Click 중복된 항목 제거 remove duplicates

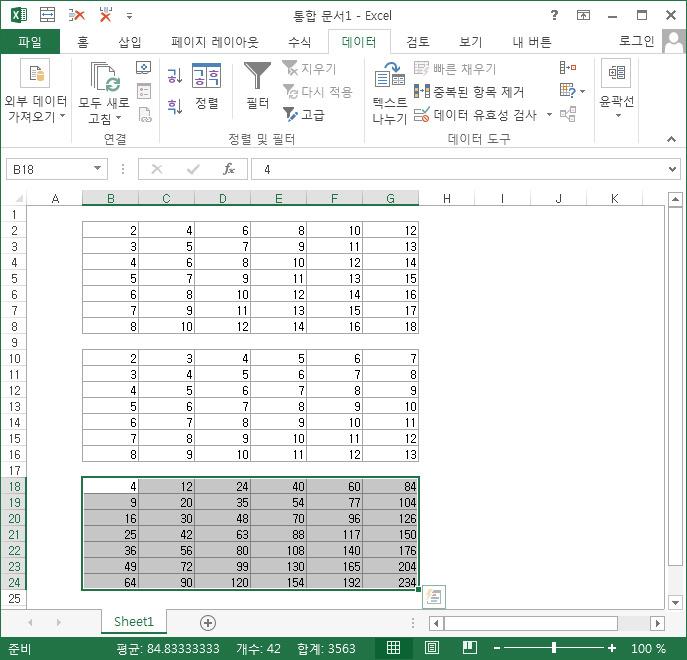click(x=469, y=92)
